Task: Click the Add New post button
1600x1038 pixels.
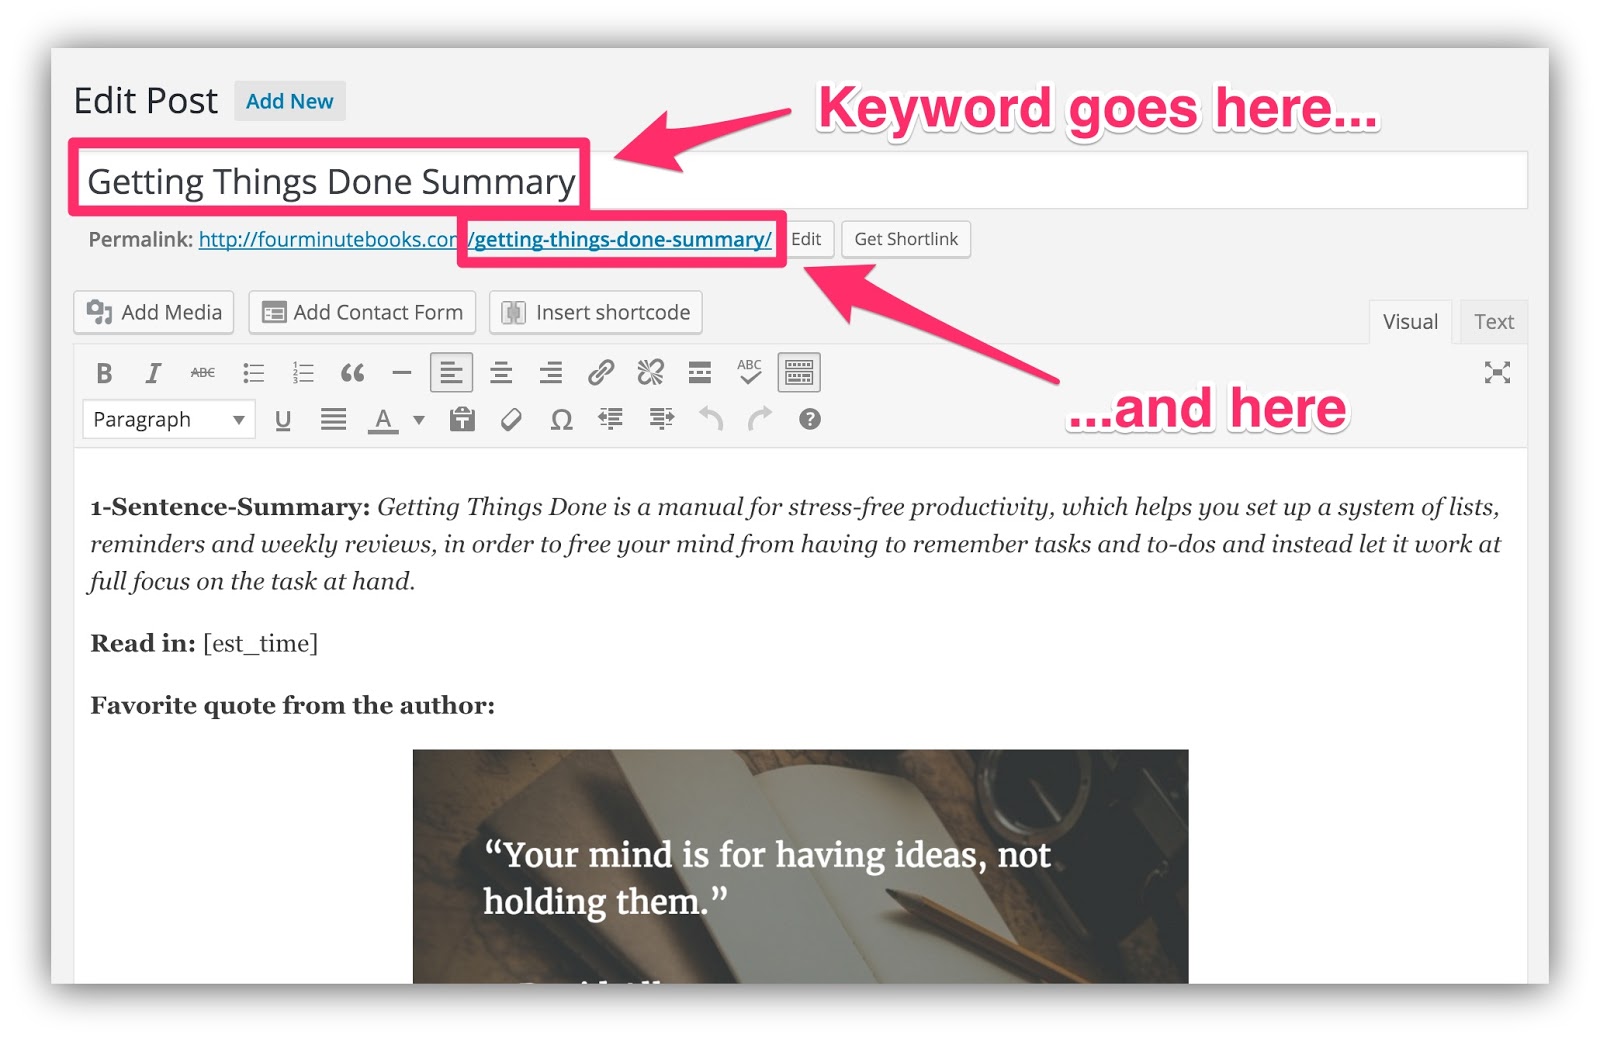Action: tap(290, 101)
